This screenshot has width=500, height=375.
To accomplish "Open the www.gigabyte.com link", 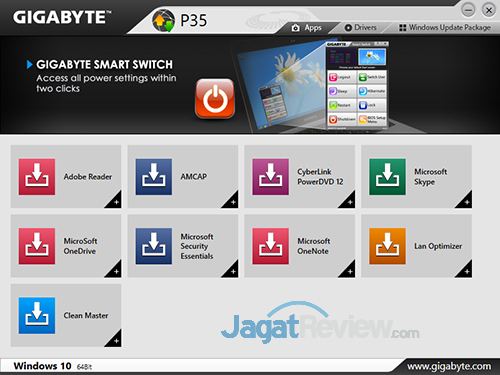I will point(449,366).
